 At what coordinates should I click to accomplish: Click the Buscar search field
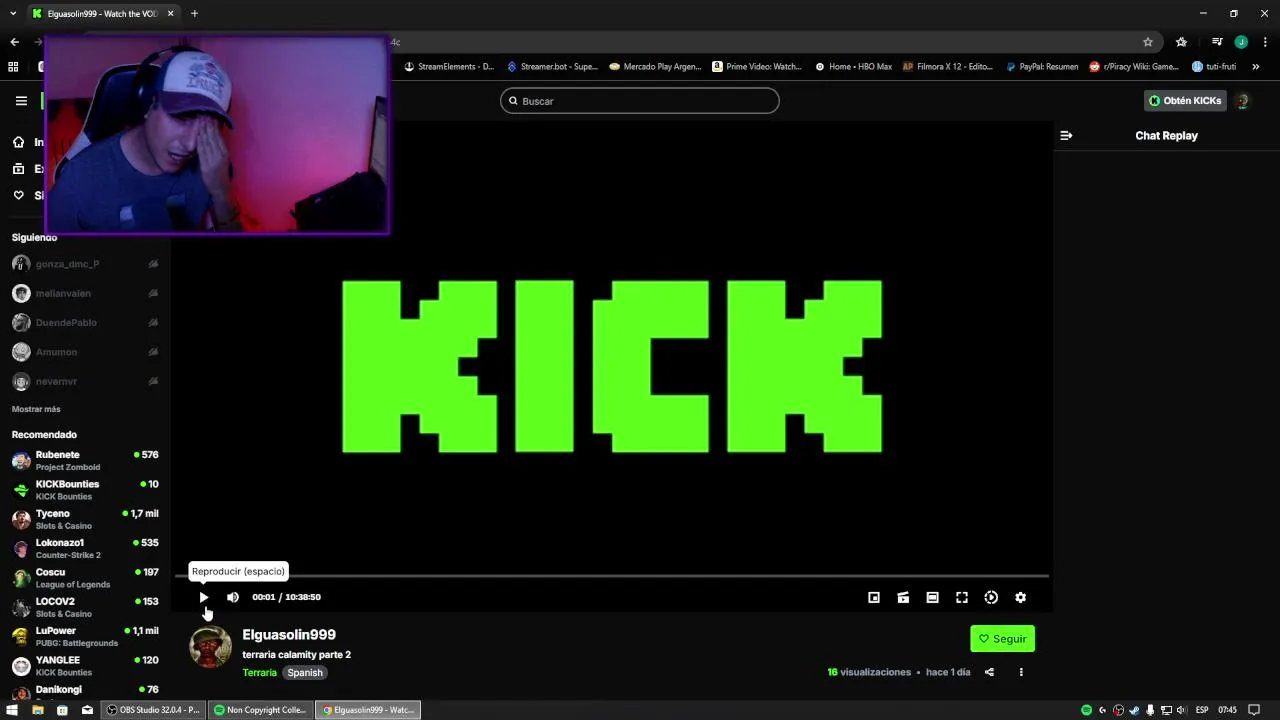click(640, 101)
